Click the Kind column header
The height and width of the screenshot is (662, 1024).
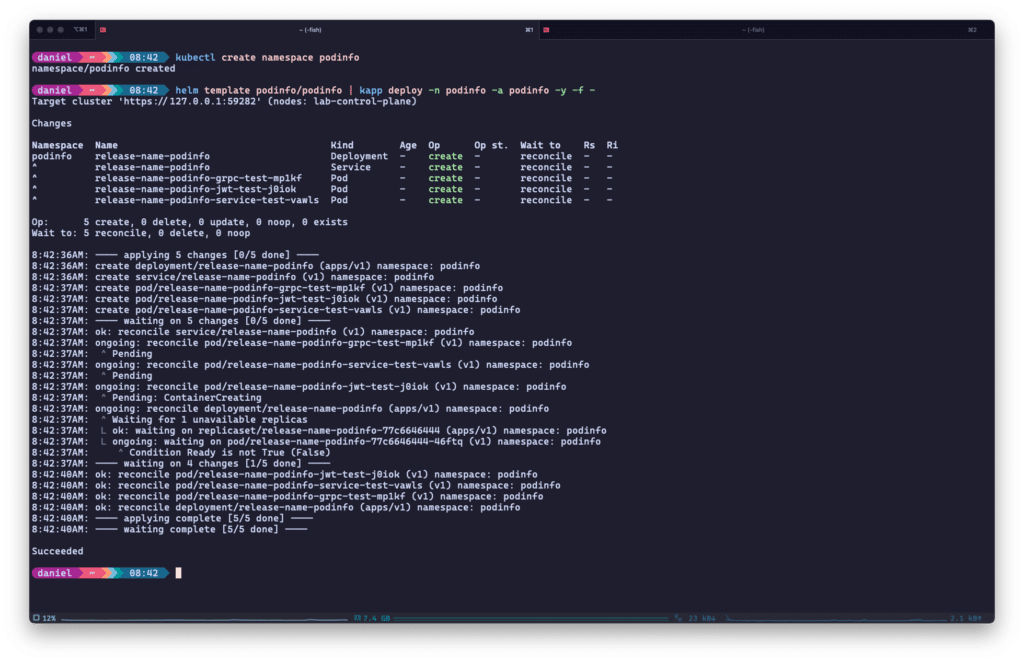(x=342, y=145)
